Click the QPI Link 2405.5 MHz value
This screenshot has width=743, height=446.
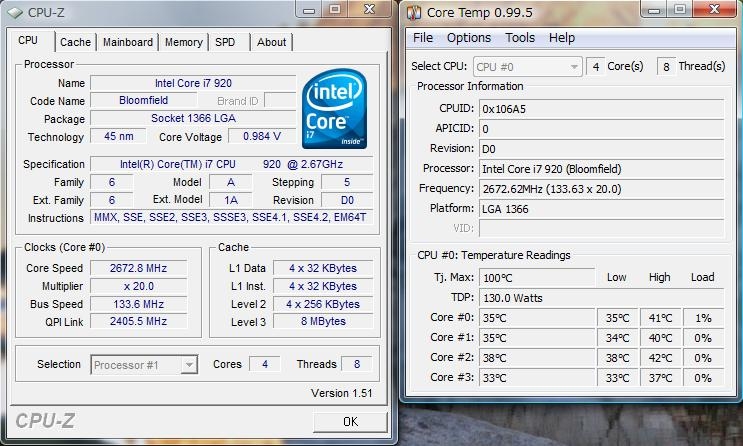(x=138, y=321)
